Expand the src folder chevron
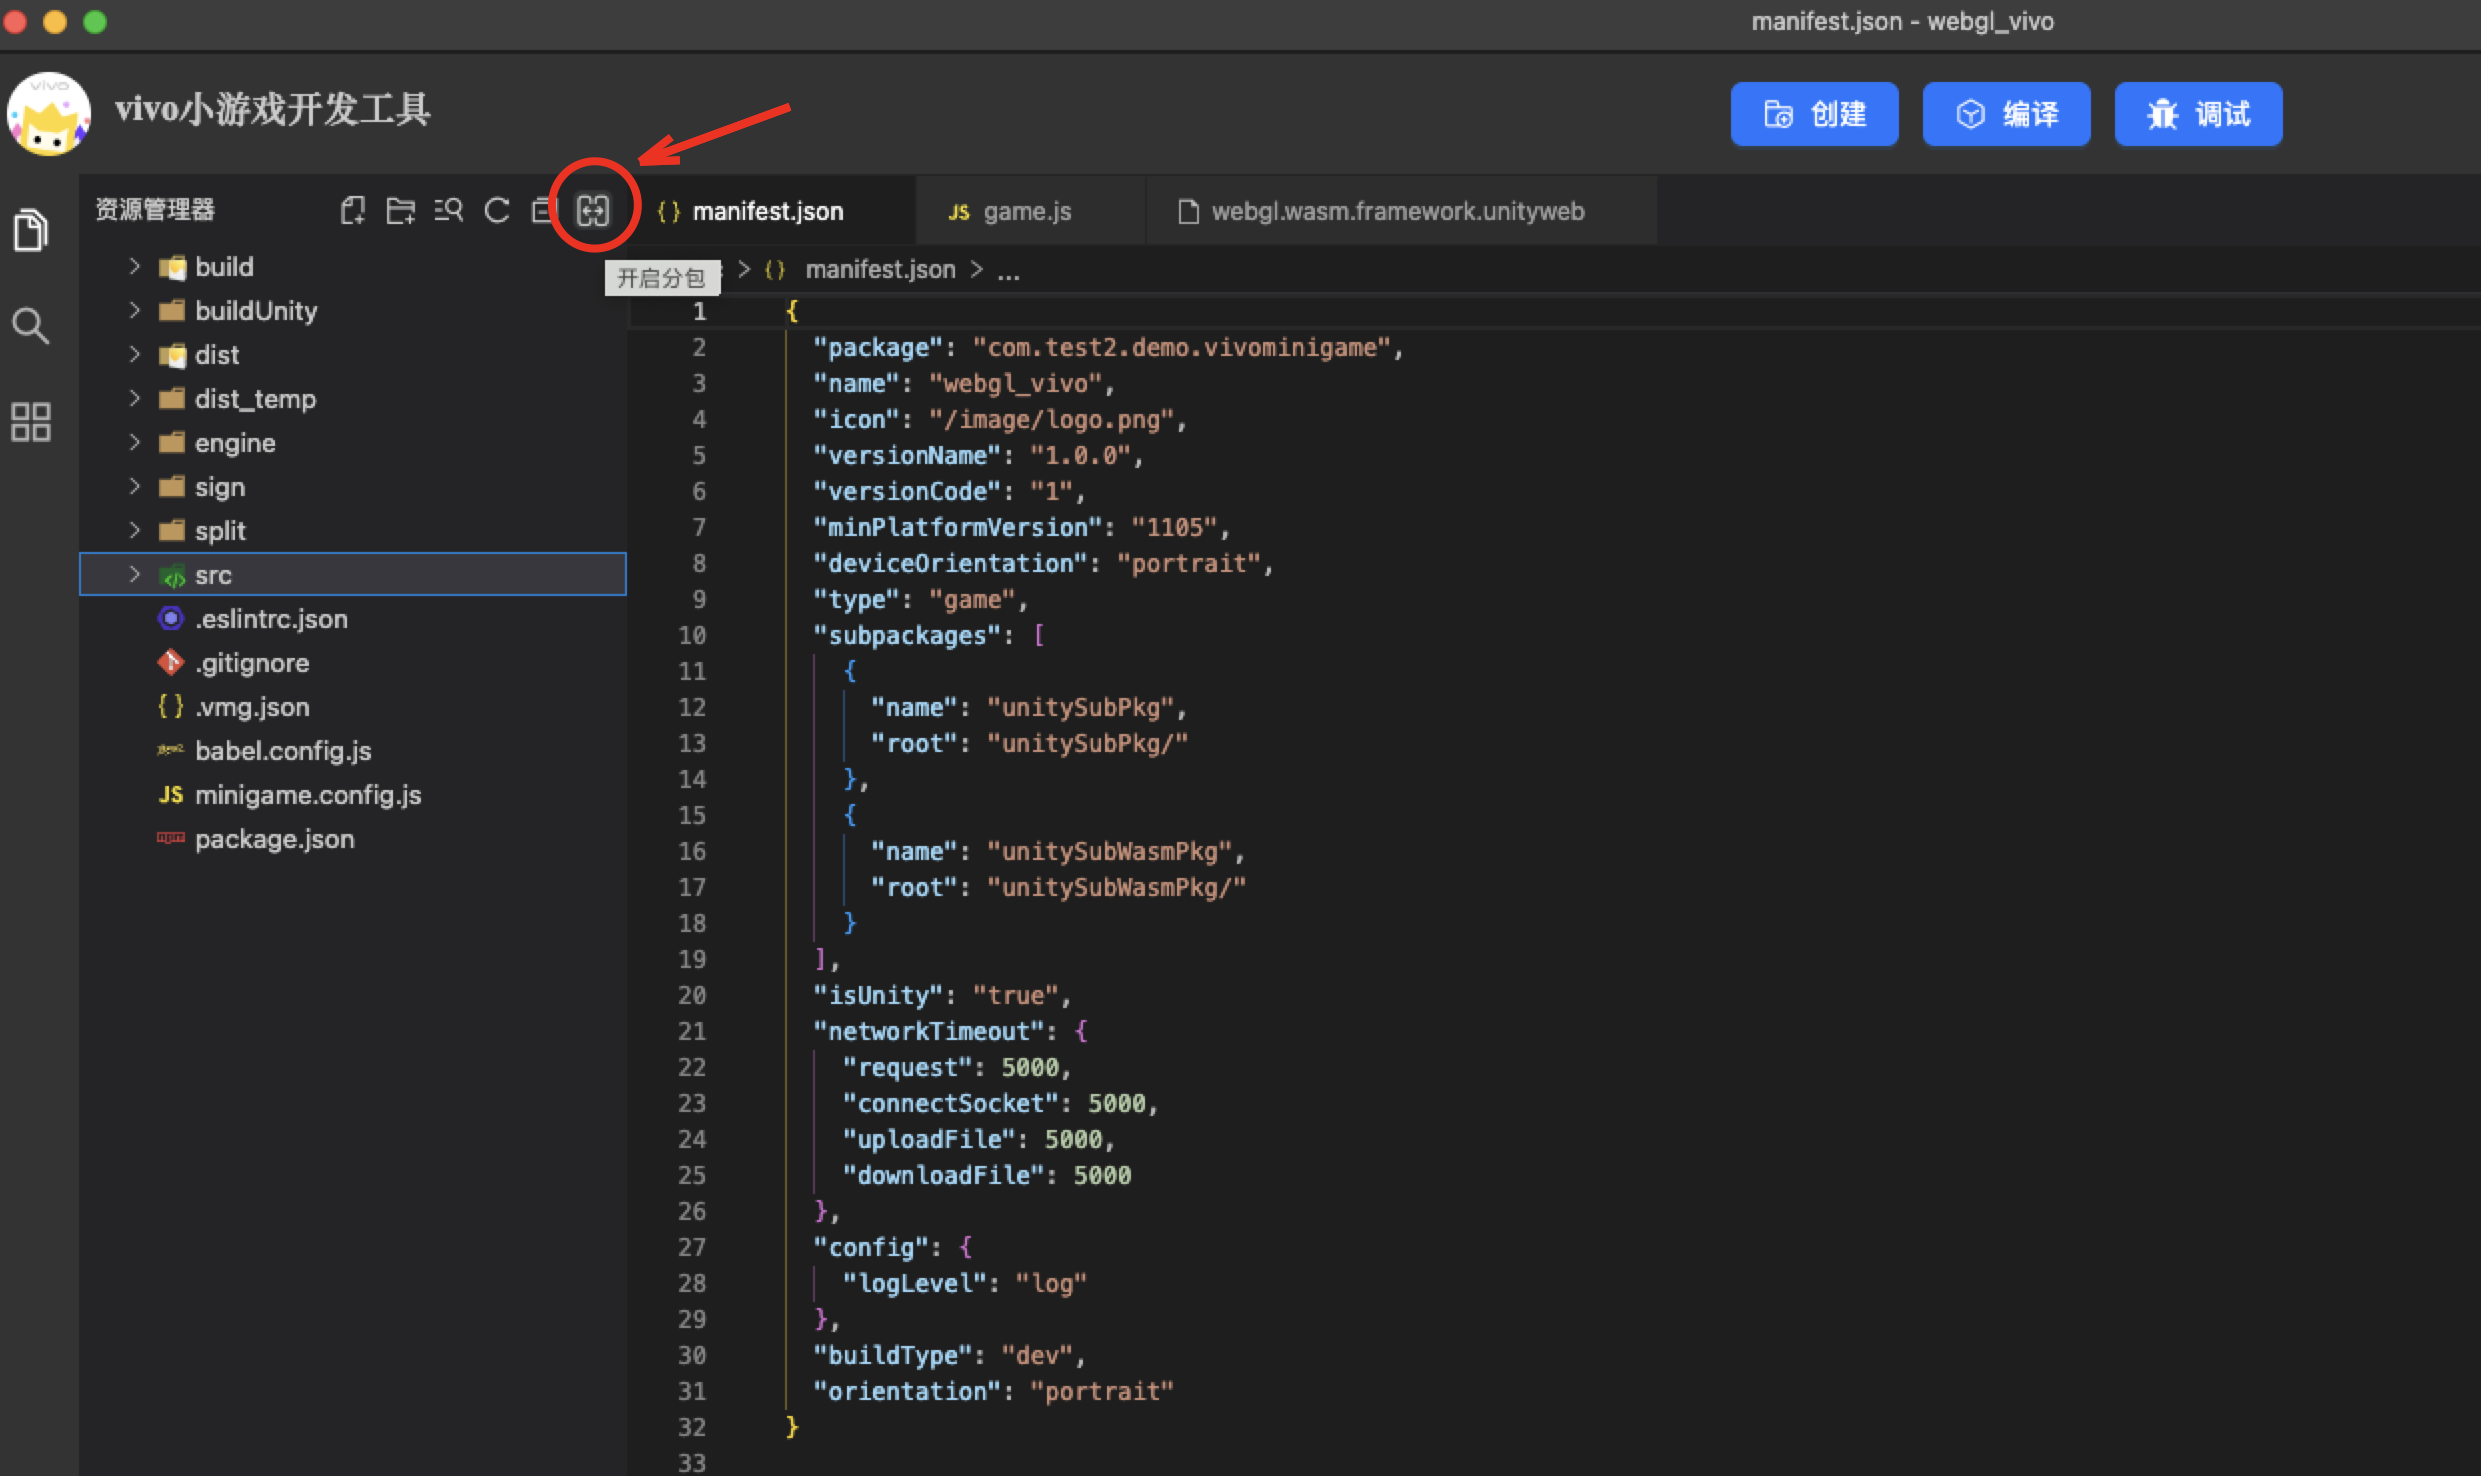This screenshot has height=1476, width=2481. click(x=135, y=574)
